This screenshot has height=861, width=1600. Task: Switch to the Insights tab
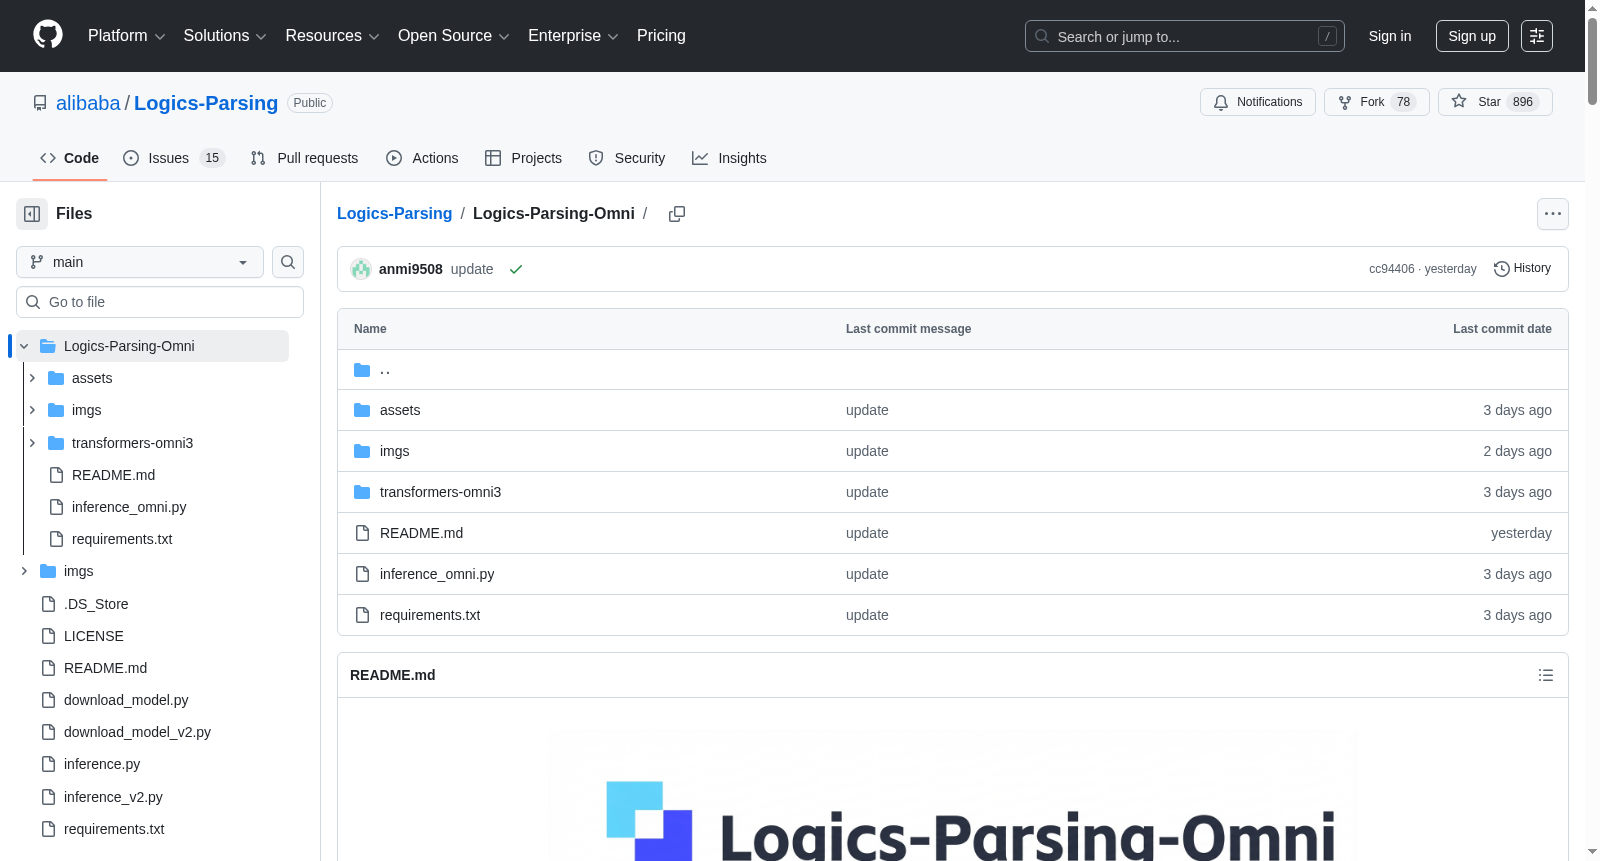[x=729, y=158]
